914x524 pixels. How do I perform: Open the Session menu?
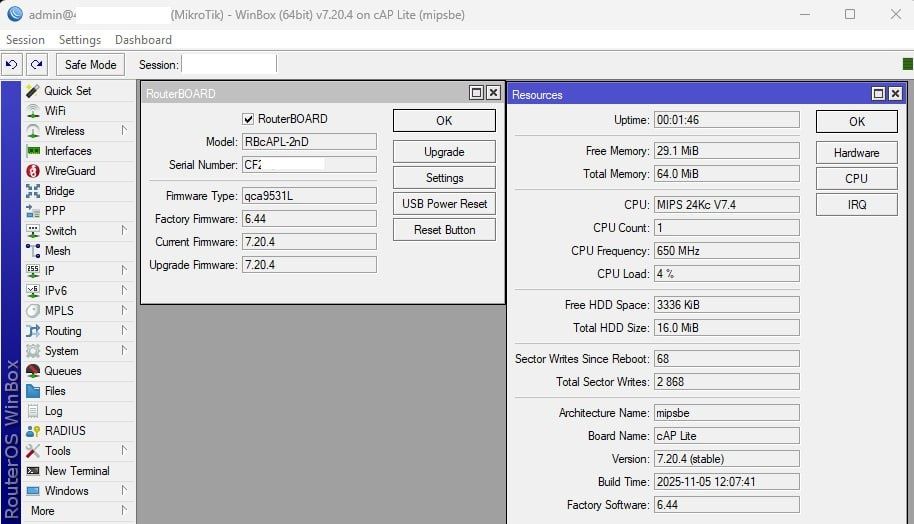point(25,40)
